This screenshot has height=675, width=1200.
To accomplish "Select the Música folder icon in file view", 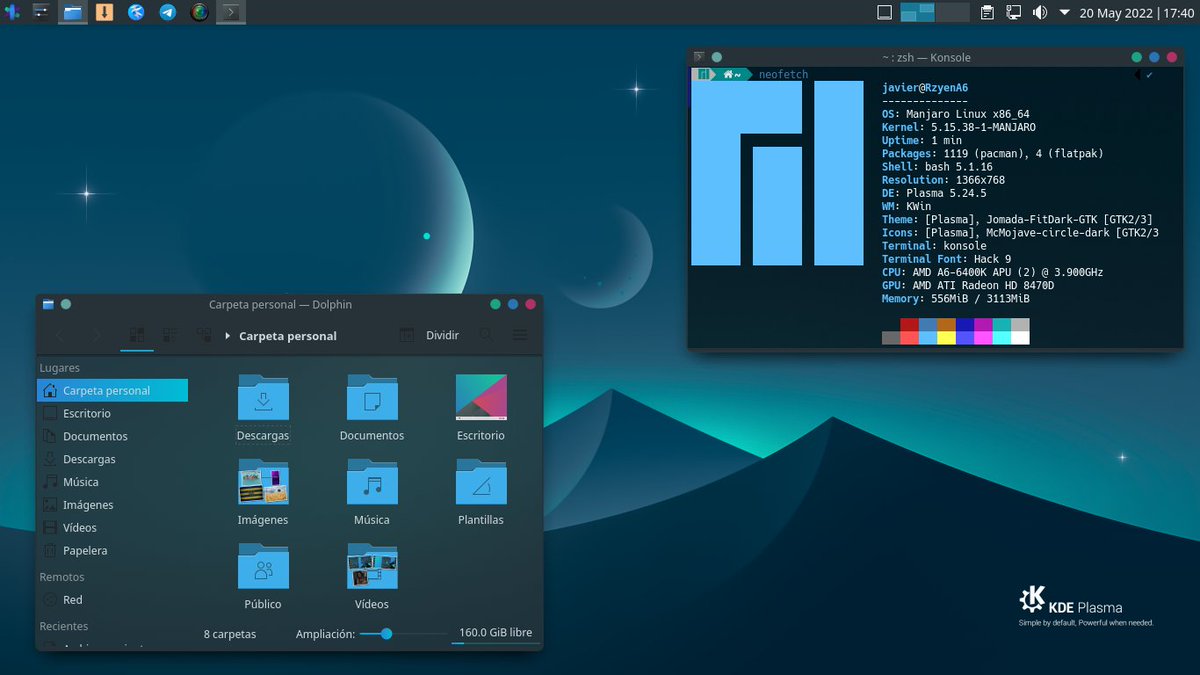I will tap(372, 482).
